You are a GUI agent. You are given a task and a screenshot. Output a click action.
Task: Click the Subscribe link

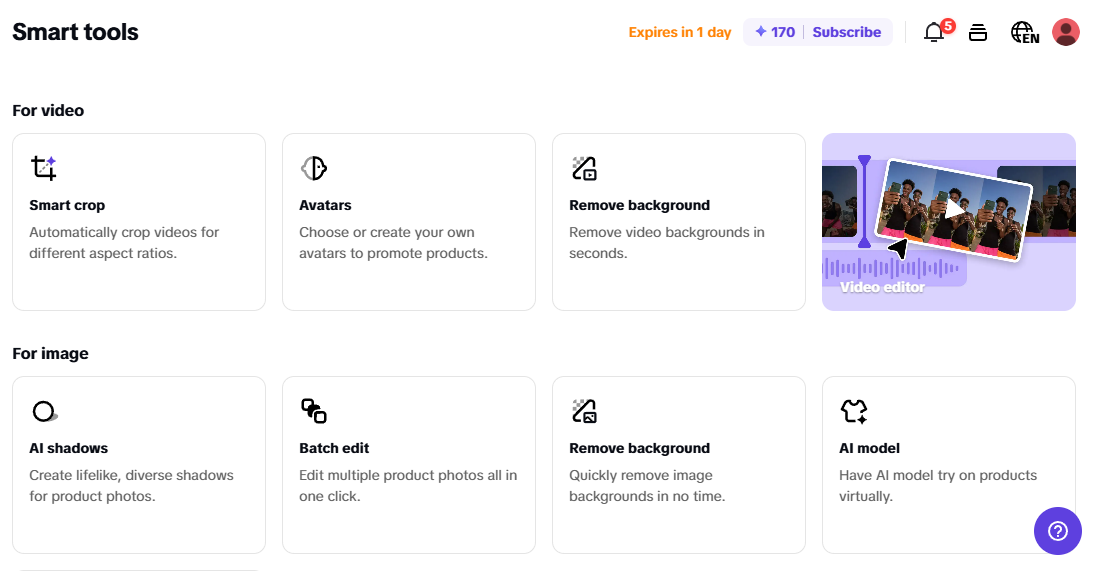846,32
